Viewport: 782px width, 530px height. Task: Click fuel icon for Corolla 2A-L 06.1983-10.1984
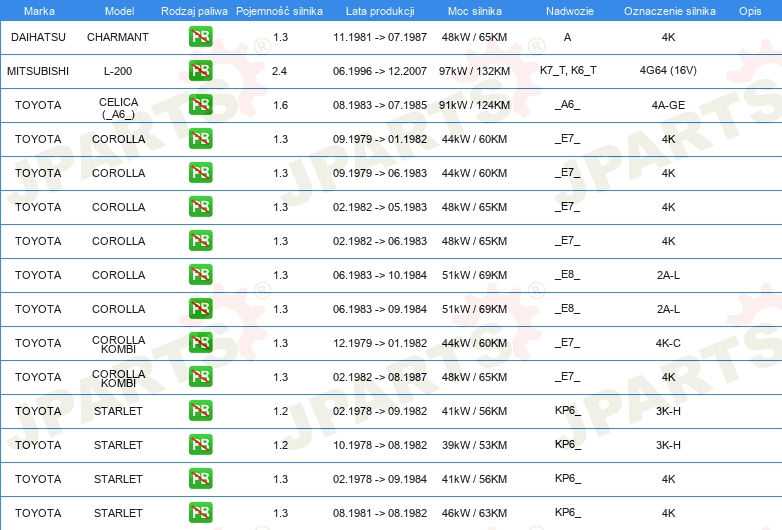coord(200,275)
